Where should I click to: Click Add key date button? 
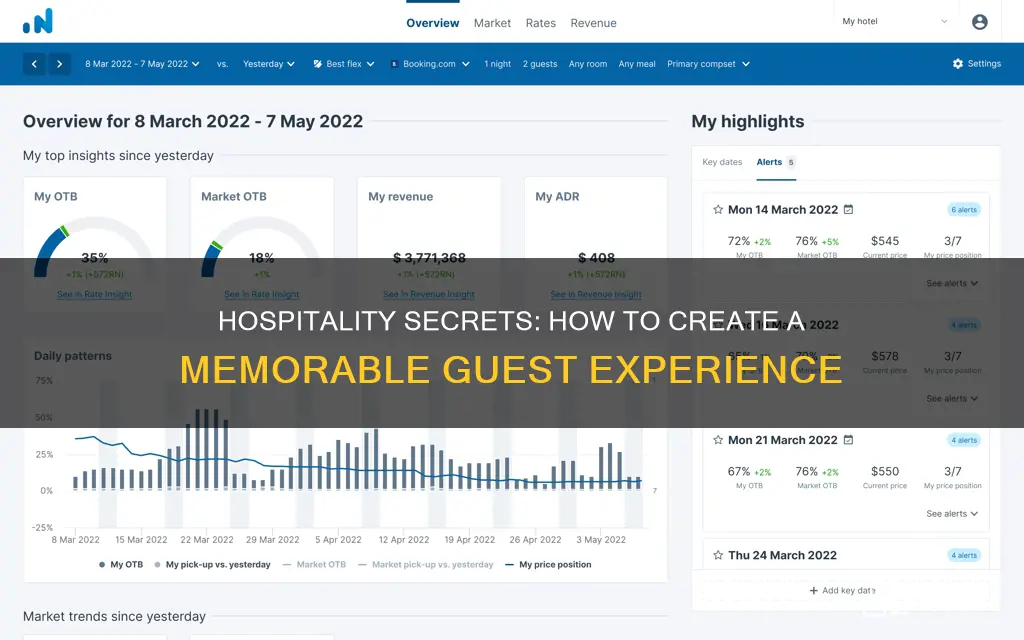(x=842, y=590)
